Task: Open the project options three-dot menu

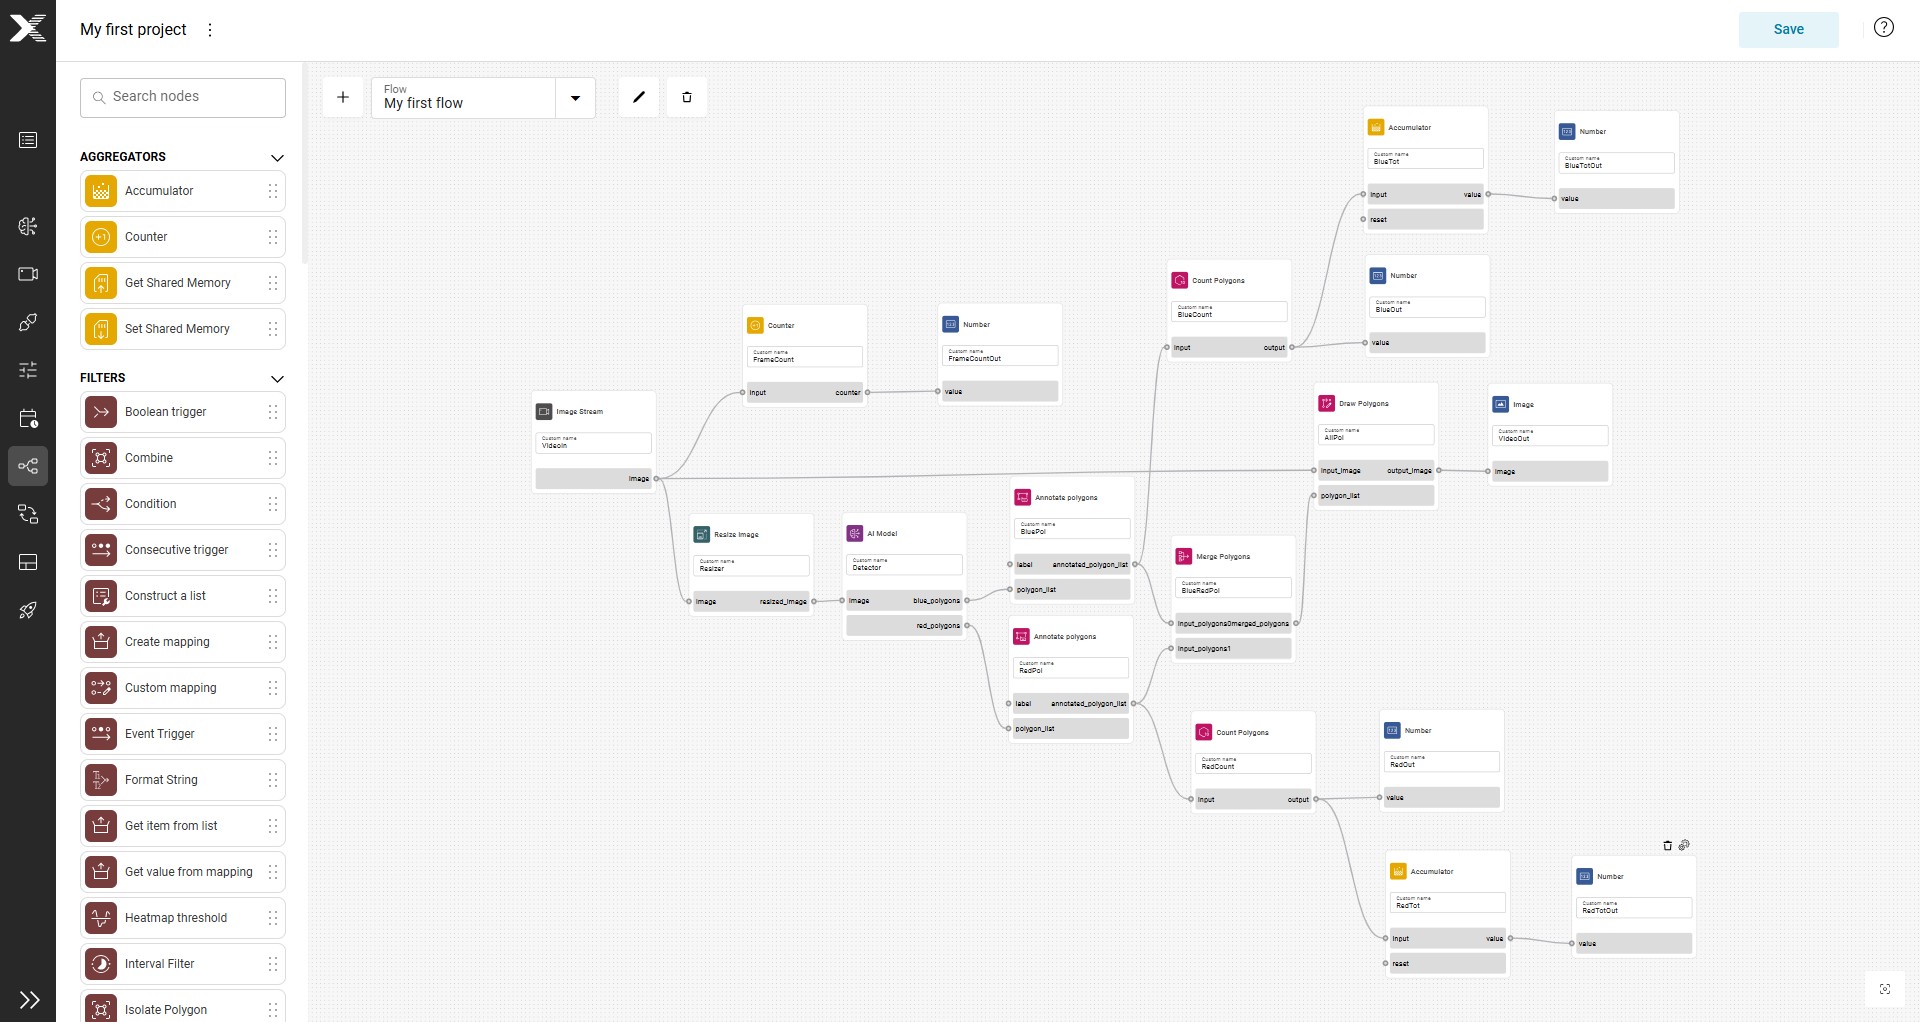Action: pyautogui.click(x=210, y=30)
